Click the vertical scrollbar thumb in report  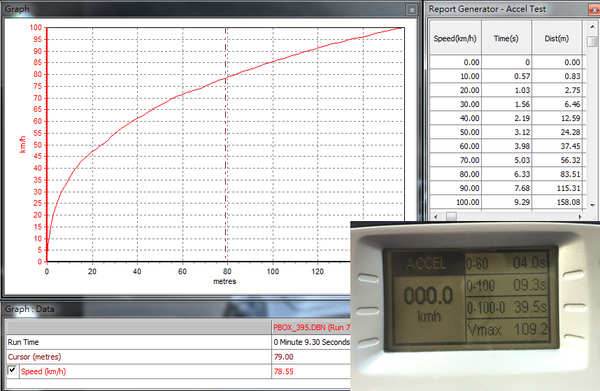coord(592,41)
